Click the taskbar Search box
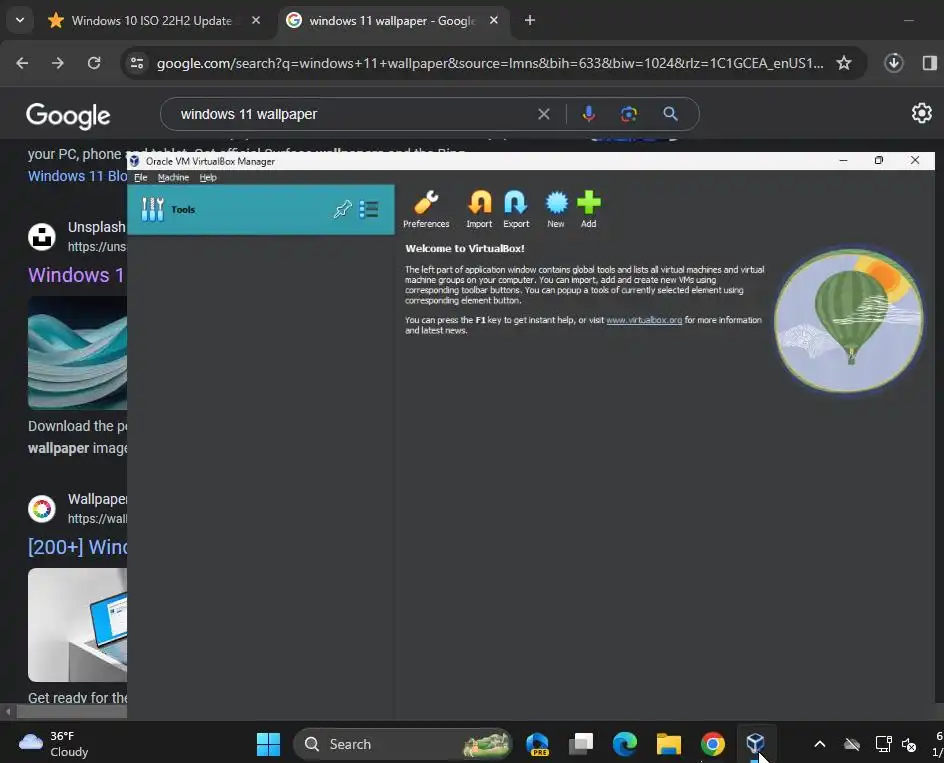 403,744
